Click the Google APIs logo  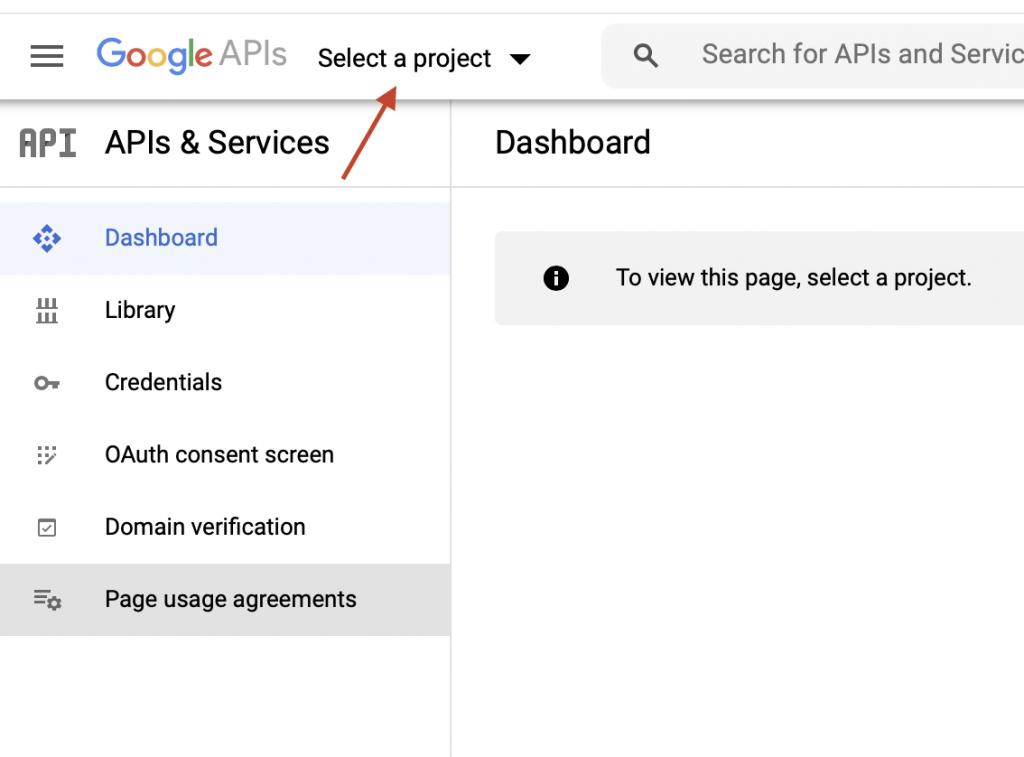click(x=191, y=55)
